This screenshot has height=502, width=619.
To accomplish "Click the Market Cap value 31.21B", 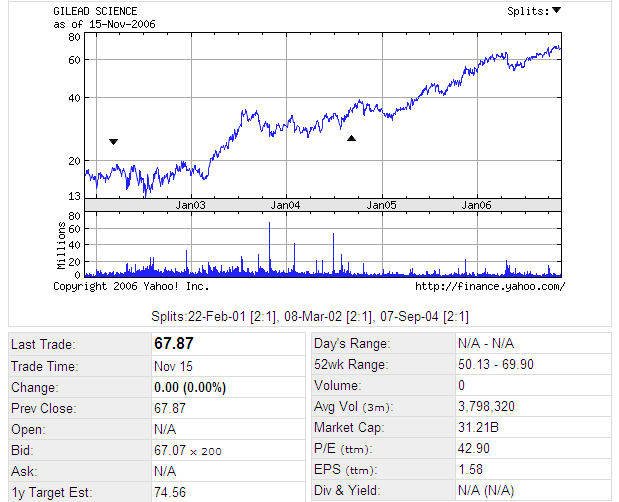I will (x=478, y=427).
